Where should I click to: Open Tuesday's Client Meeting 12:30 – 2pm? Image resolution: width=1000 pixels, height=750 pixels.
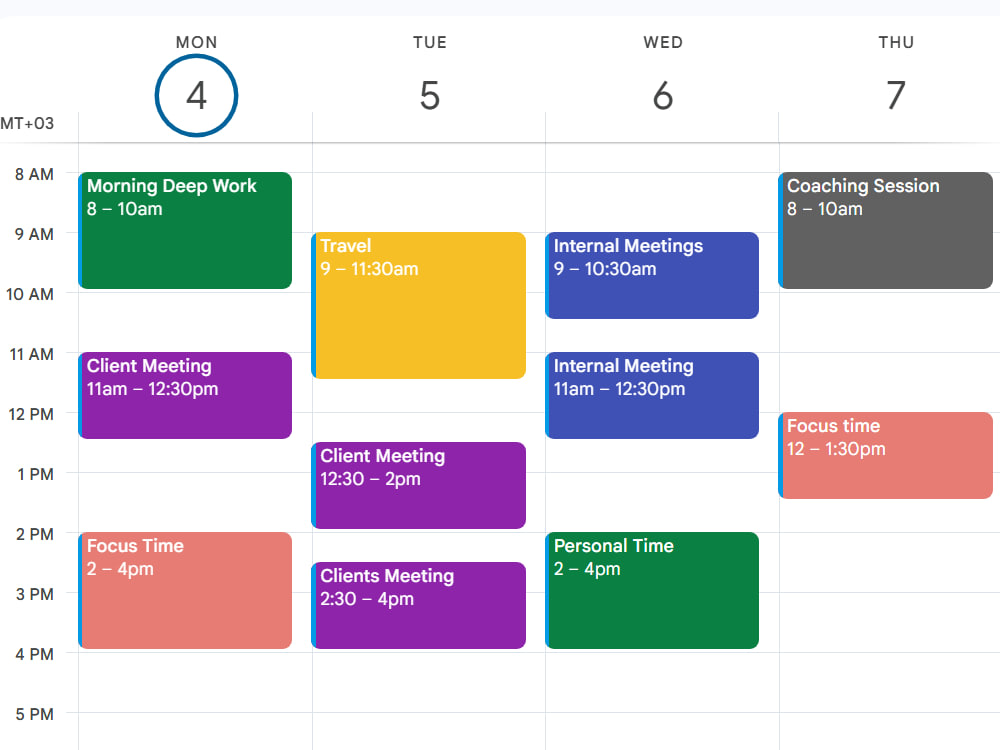pyautogui.click(x=418, y=485)
